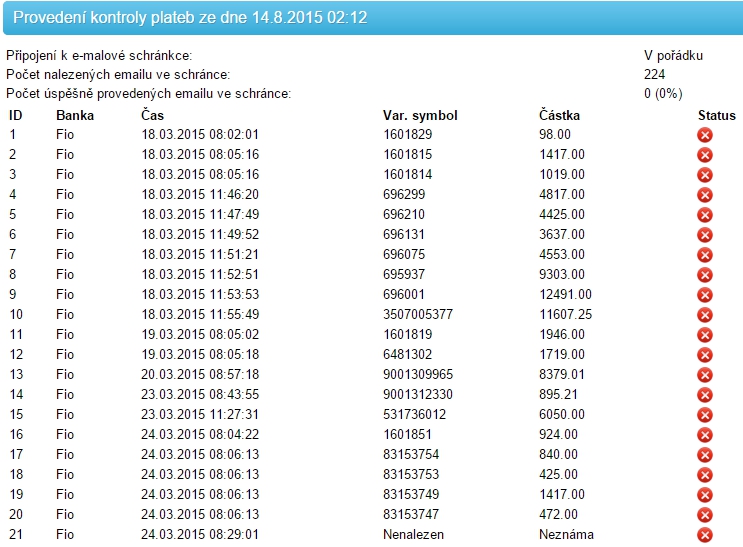This screenshot has width=743, height=547.
Task: Click failed status icon for variable symbol 696299
Action: coord(704,195)
